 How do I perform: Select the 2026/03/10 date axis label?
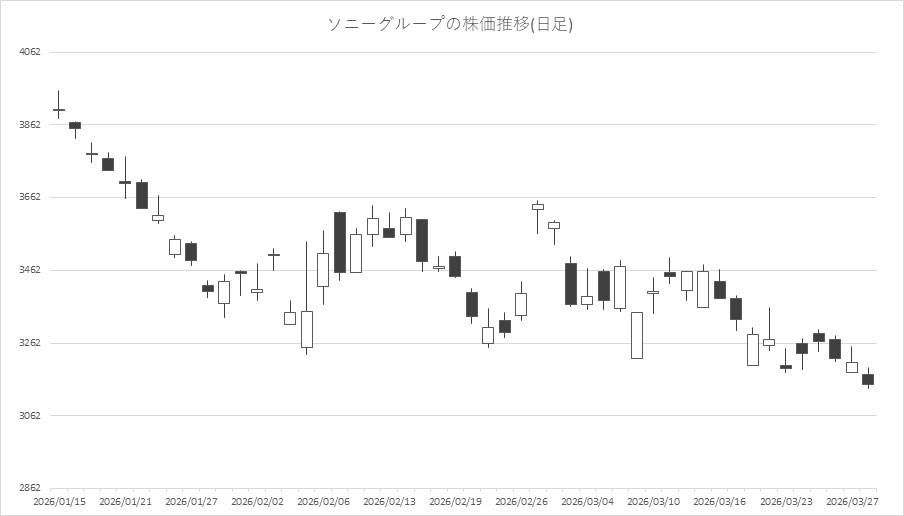[x=654, y=502]
